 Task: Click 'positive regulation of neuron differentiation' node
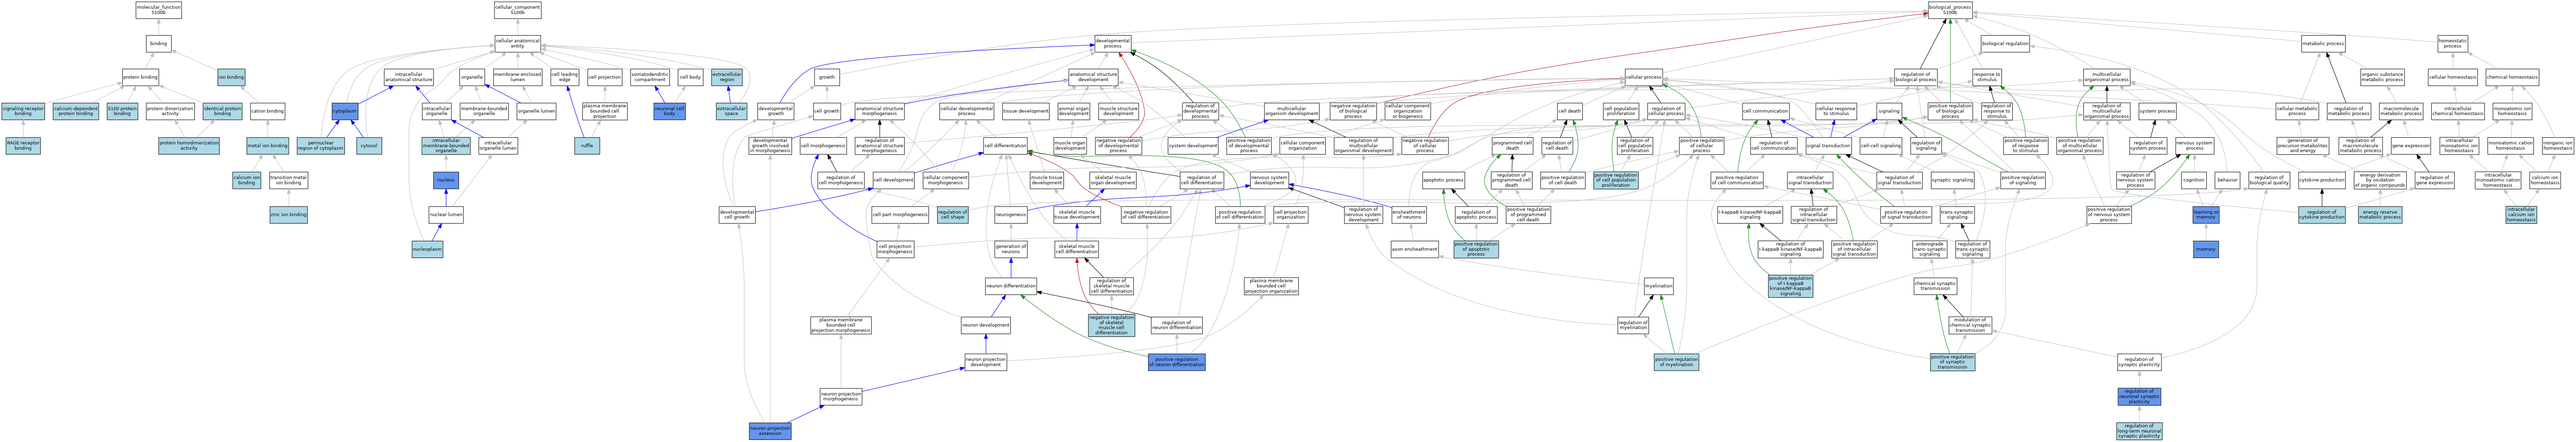[1177, 362]
